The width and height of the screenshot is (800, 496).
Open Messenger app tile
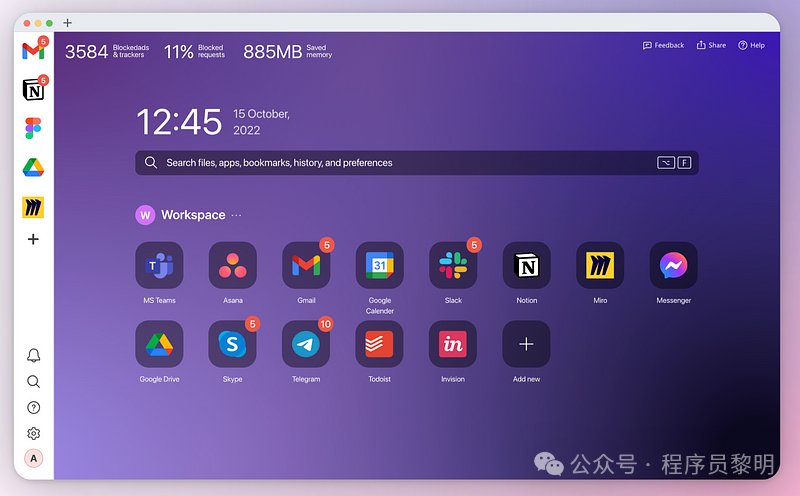pyautogui.click(x=673, y=265)
